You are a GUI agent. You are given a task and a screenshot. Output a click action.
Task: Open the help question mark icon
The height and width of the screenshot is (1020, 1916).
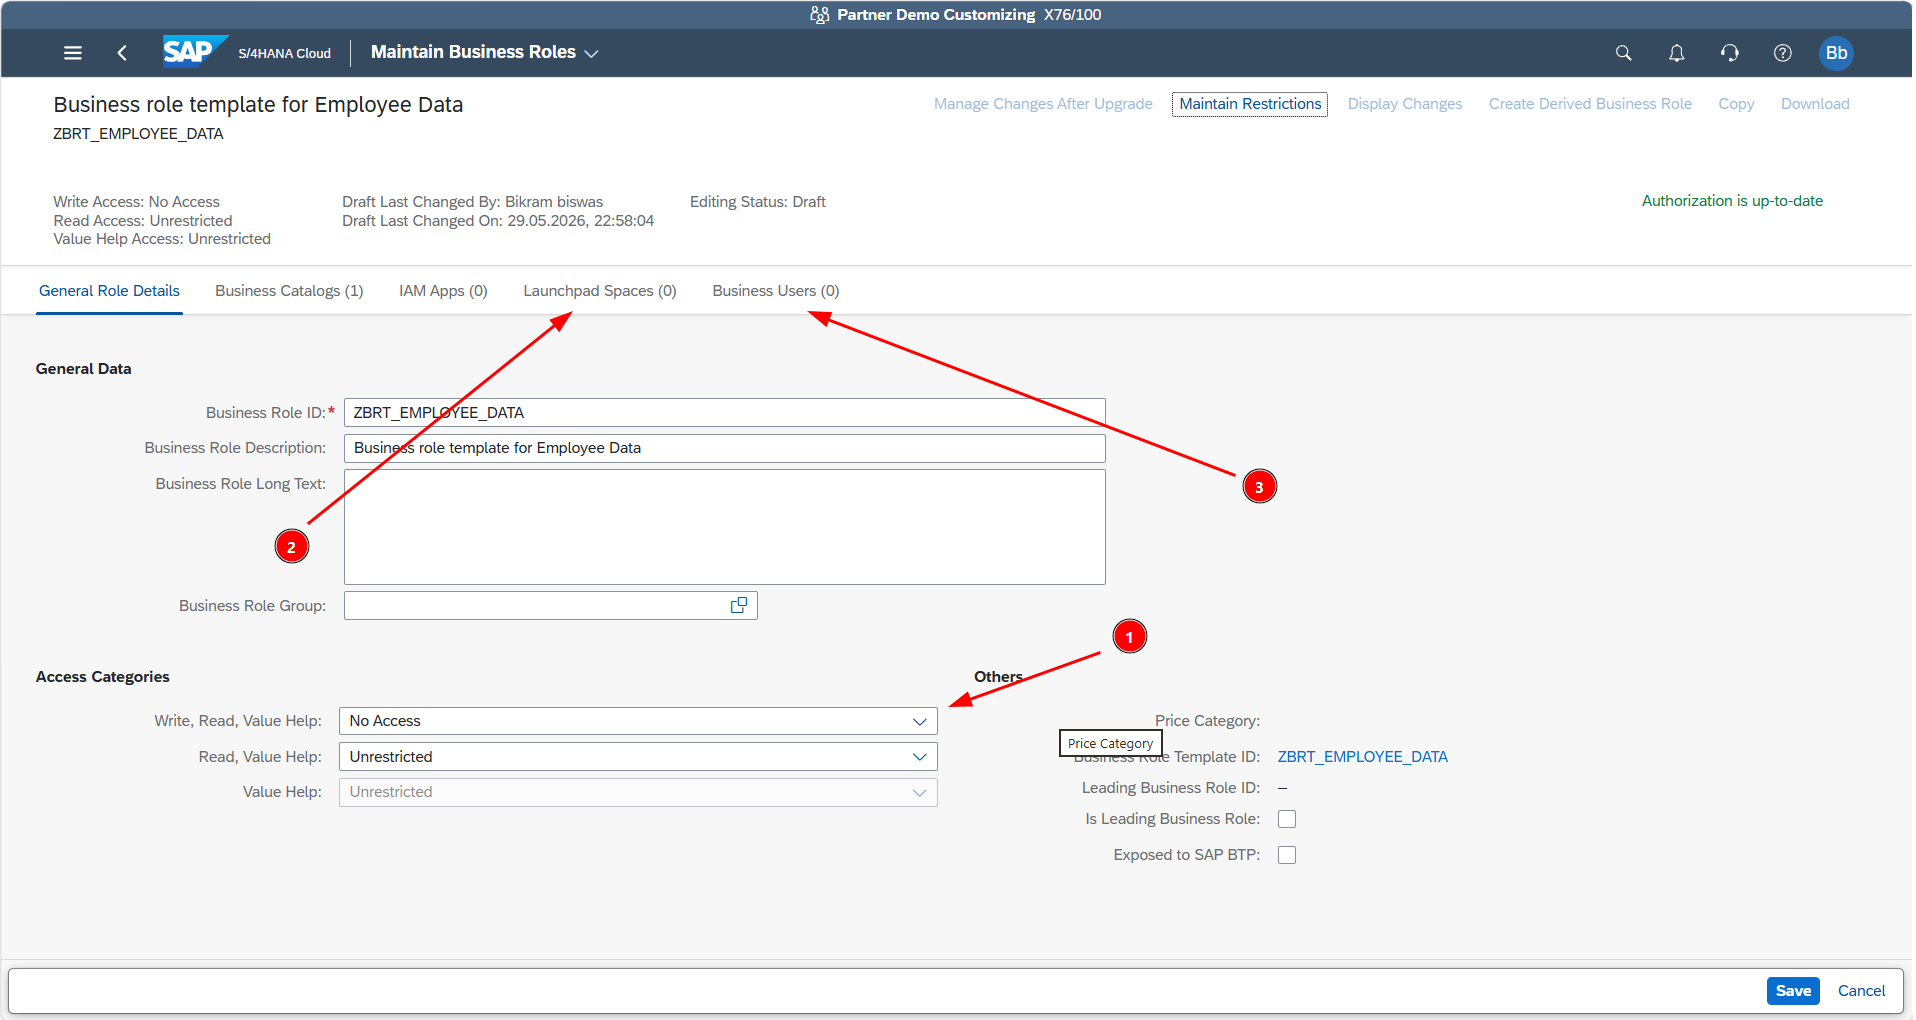[x=1783, y=53]
